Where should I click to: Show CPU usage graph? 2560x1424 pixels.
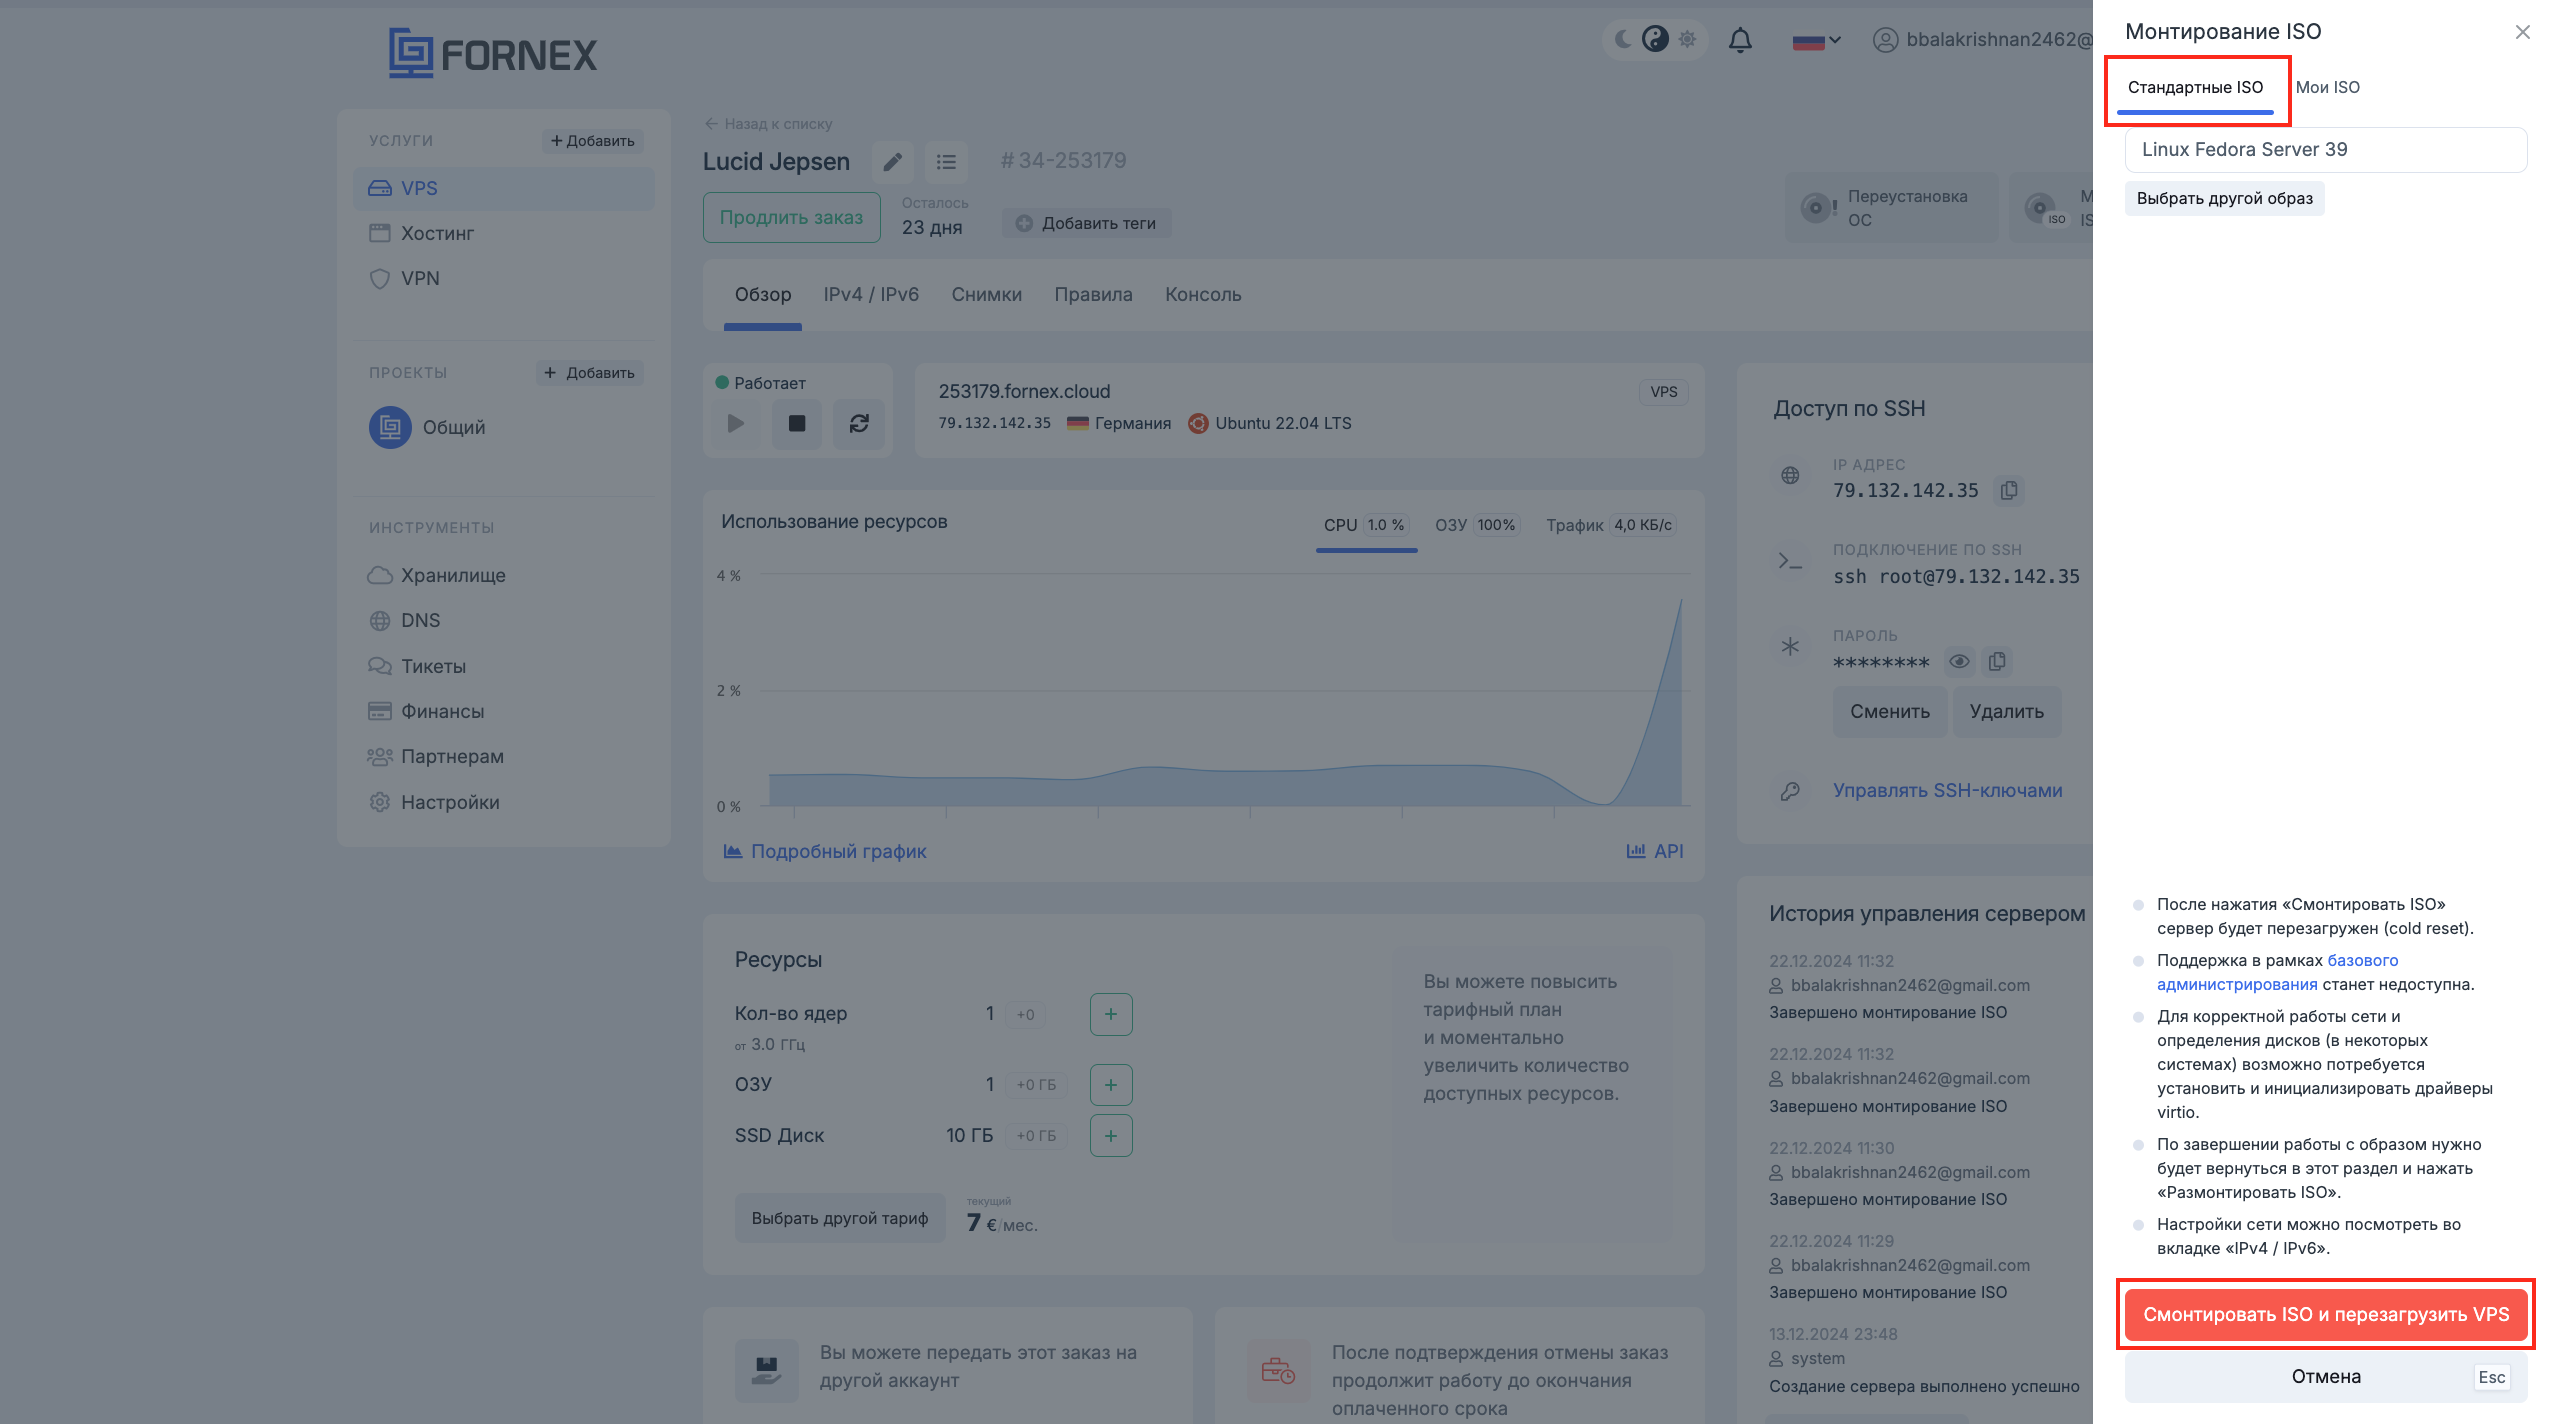pos(1366,525)
